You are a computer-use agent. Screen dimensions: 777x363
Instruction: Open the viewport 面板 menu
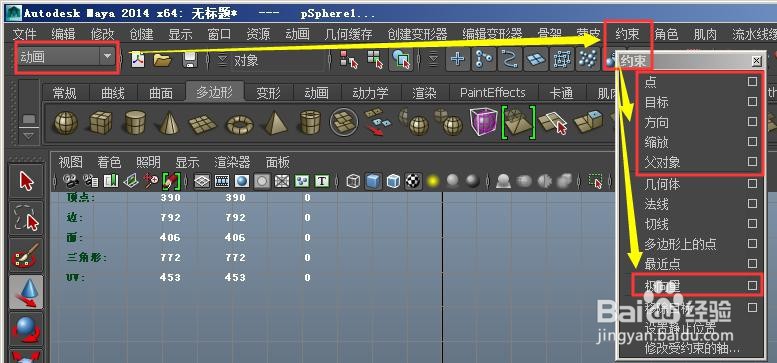pyautogui.click(x=278, y=162)
